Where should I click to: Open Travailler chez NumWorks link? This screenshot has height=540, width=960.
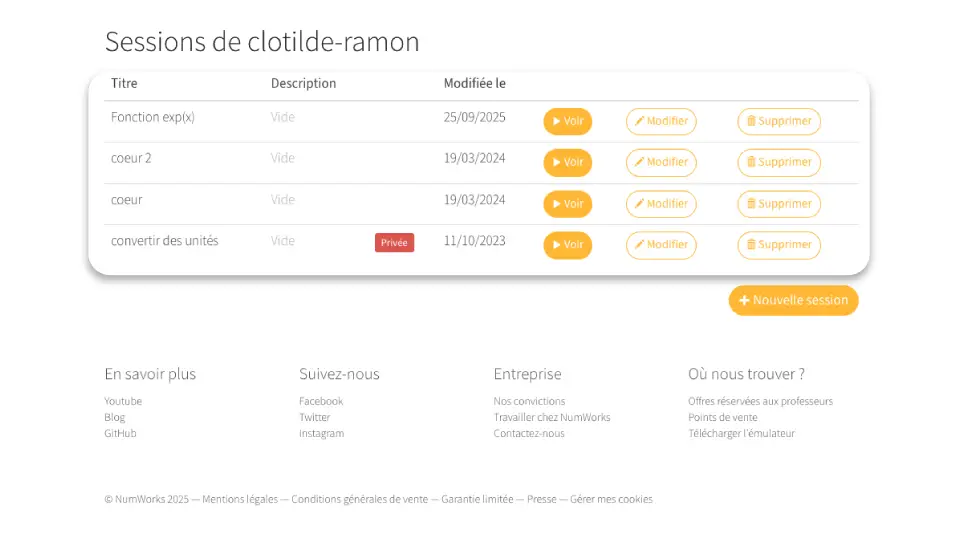552,417
